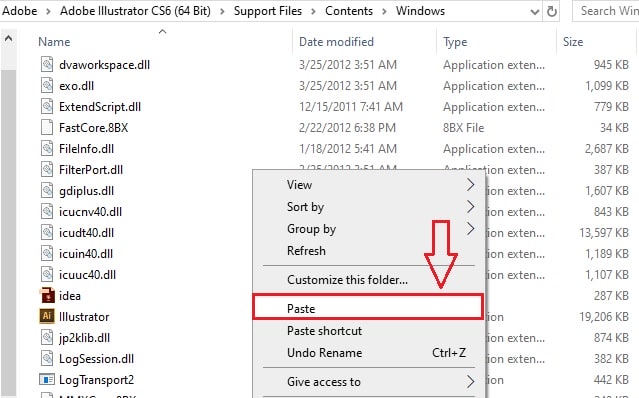
Task: Select the icuuc40.dll file icon
Action: (x=47, y=275)
